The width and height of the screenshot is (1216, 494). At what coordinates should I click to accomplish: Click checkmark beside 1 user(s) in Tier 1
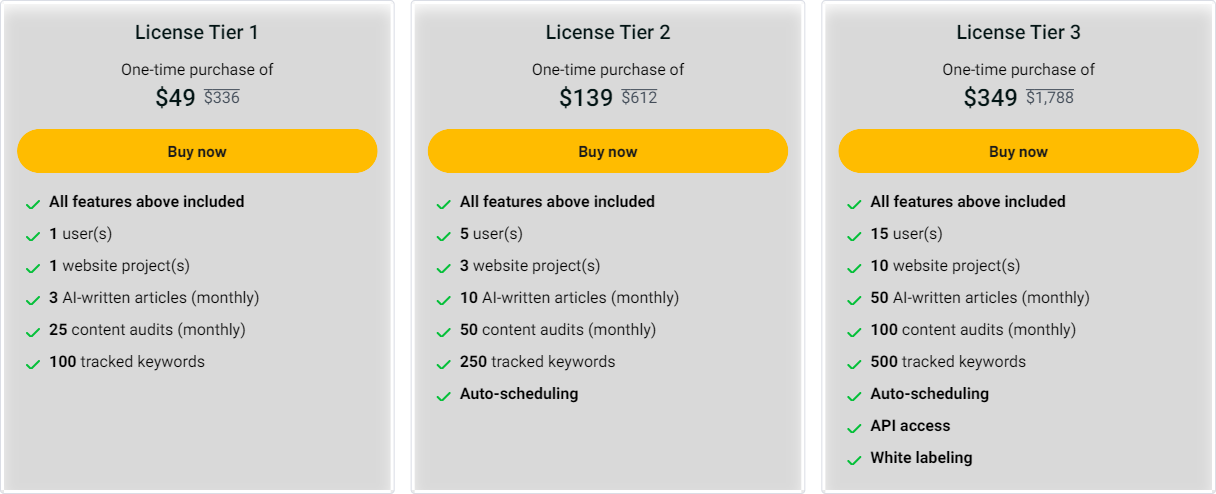(33, 237)
